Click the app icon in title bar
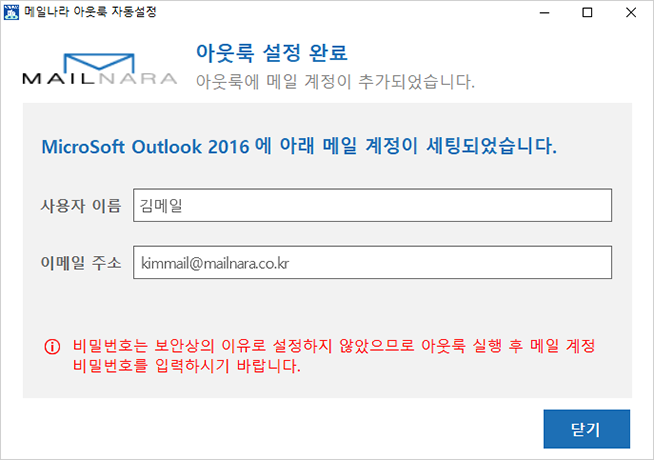 coord(11,12)
